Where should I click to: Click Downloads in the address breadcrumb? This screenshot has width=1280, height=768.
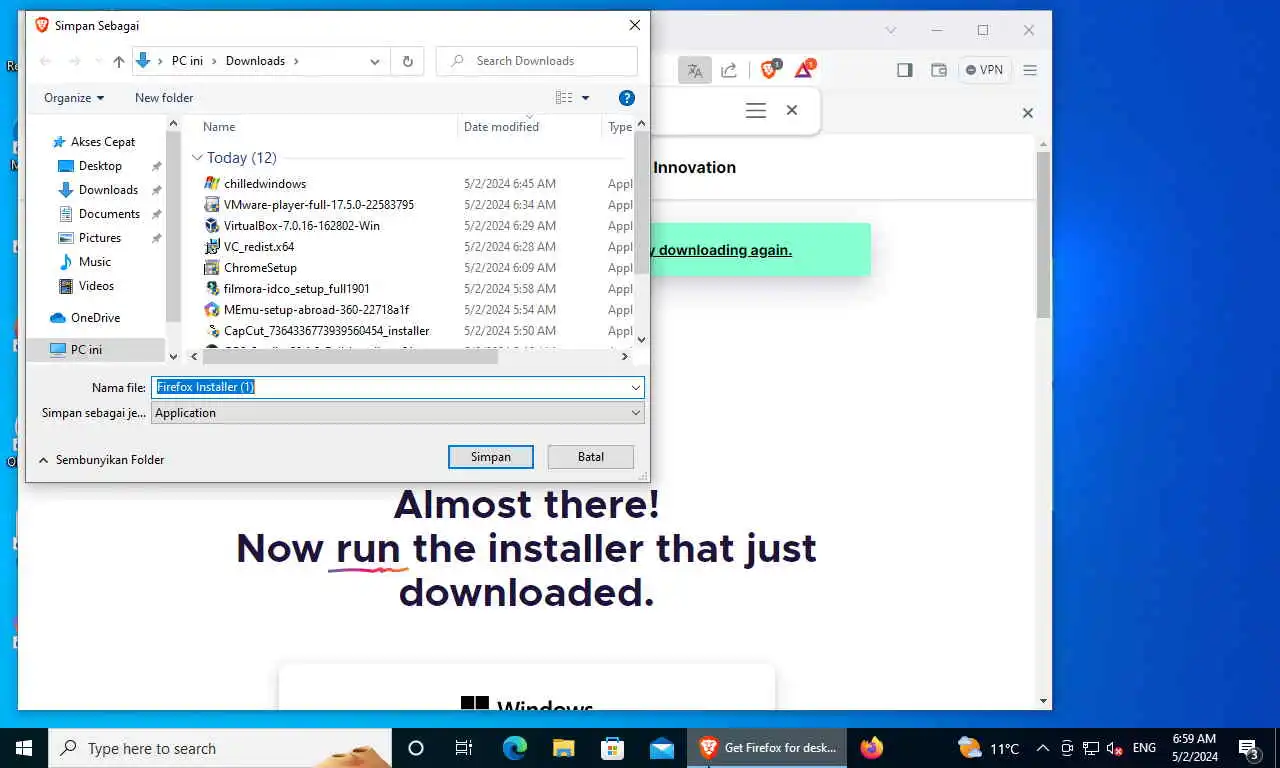(x=255, y=61)
